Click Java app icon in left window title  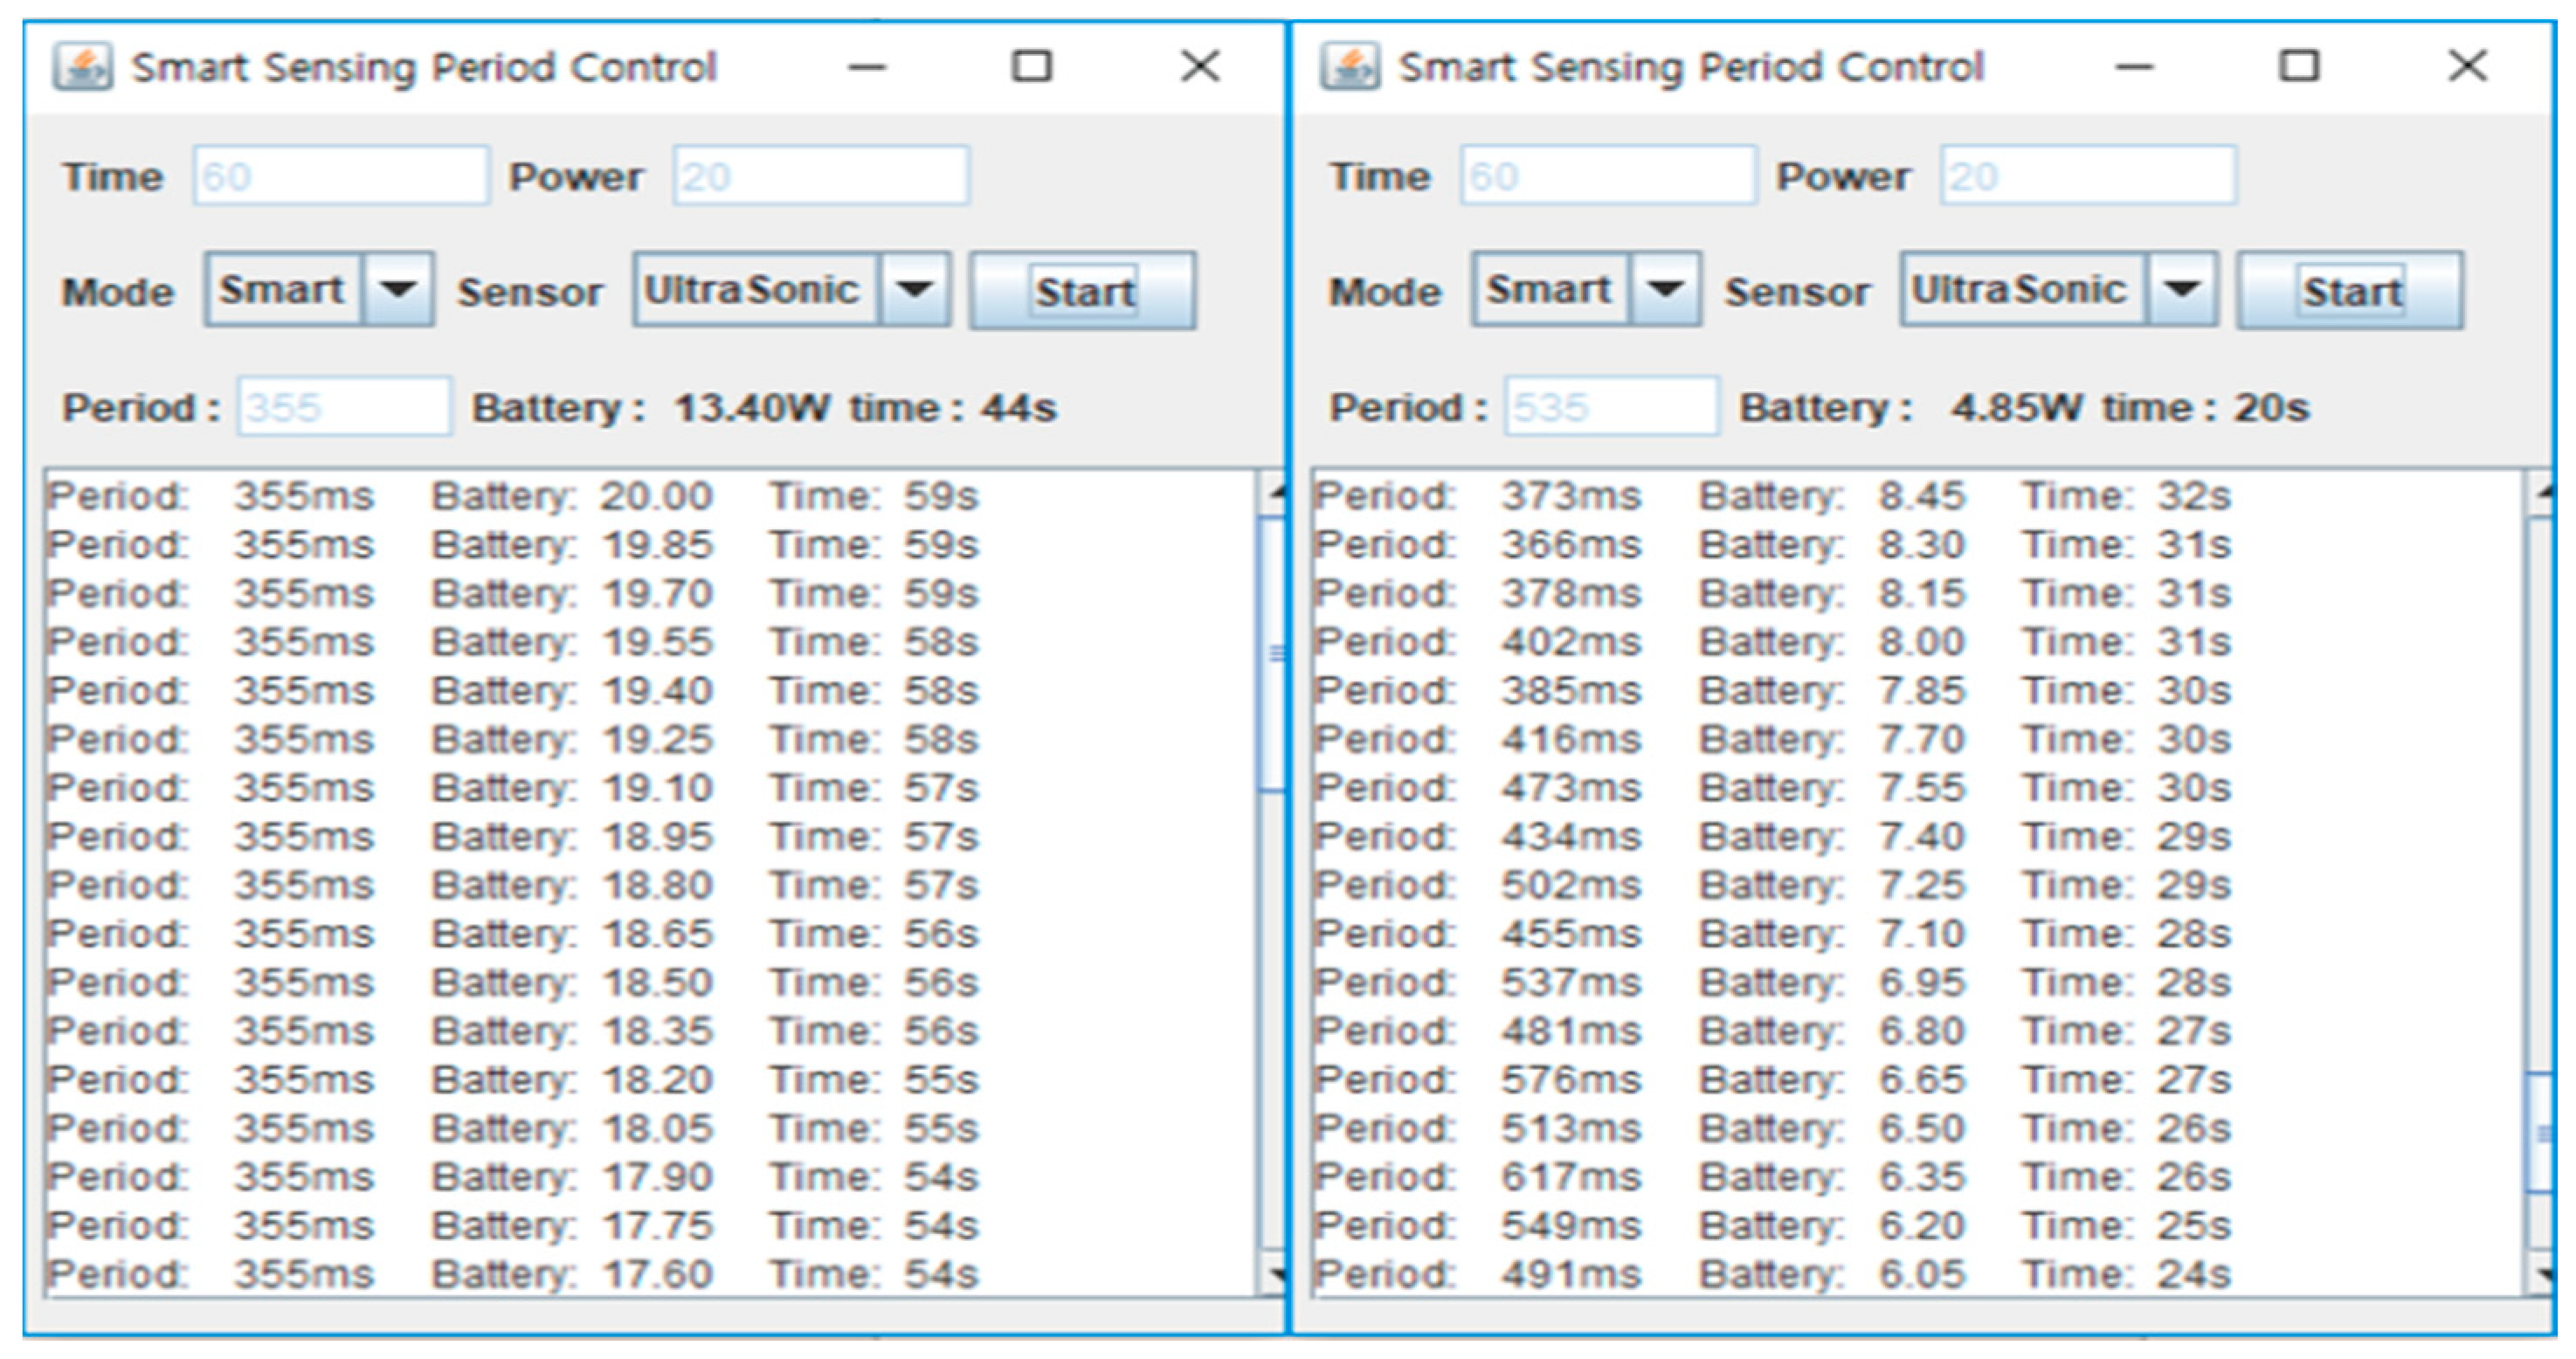82,66
